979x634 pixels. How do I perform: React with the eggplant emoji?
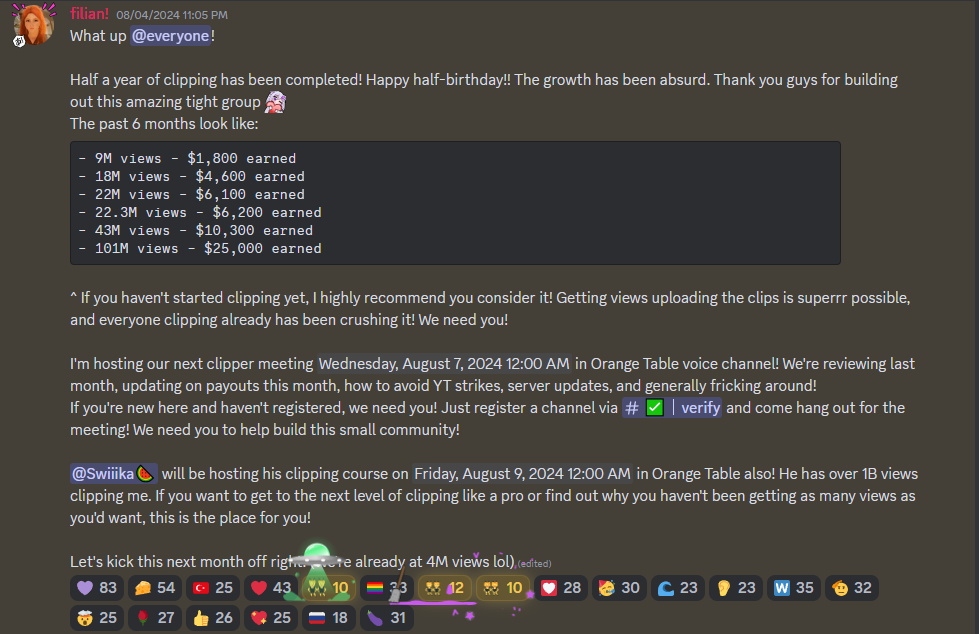pyautogui.click(x=387, y=618)
